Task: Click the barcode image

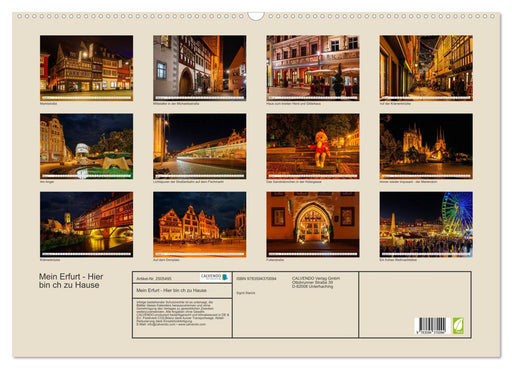Action: click(432, 326)
